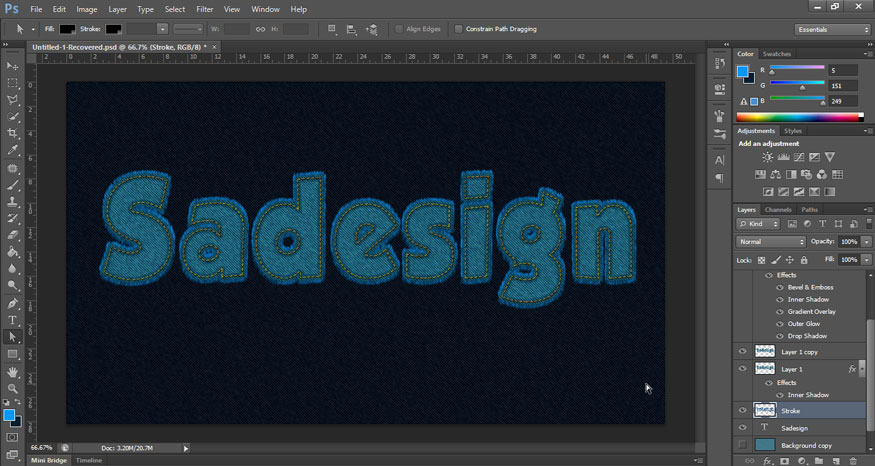Open the Layer menu

117,9
